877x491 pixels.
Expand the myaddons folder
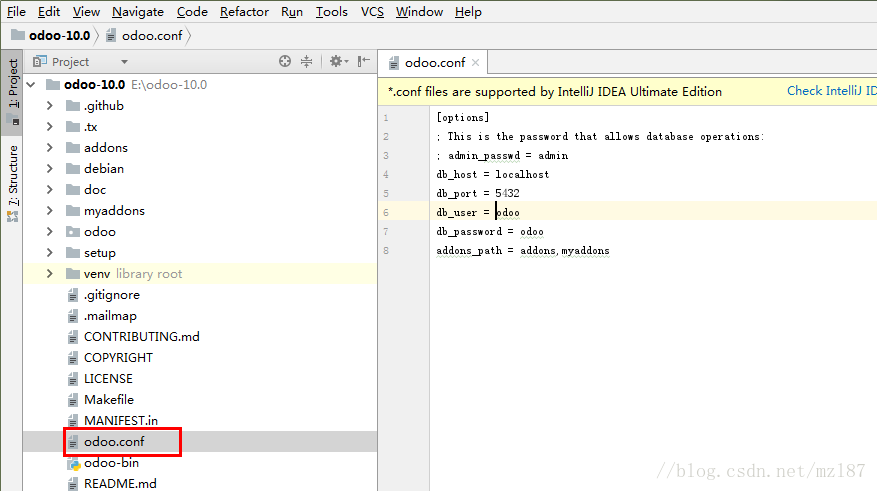50,211
